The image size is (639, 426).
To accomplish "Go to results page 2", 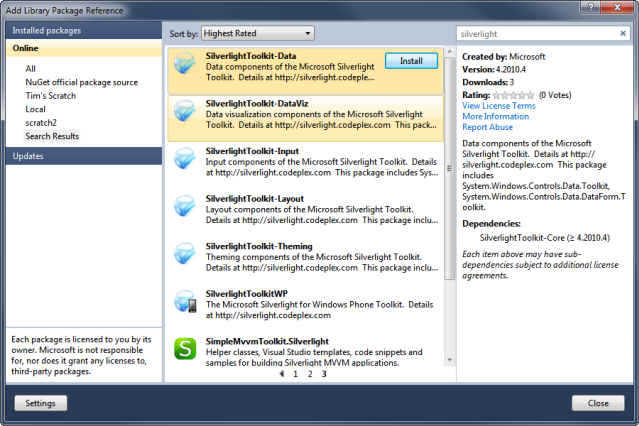I will (x=310, y=374).
